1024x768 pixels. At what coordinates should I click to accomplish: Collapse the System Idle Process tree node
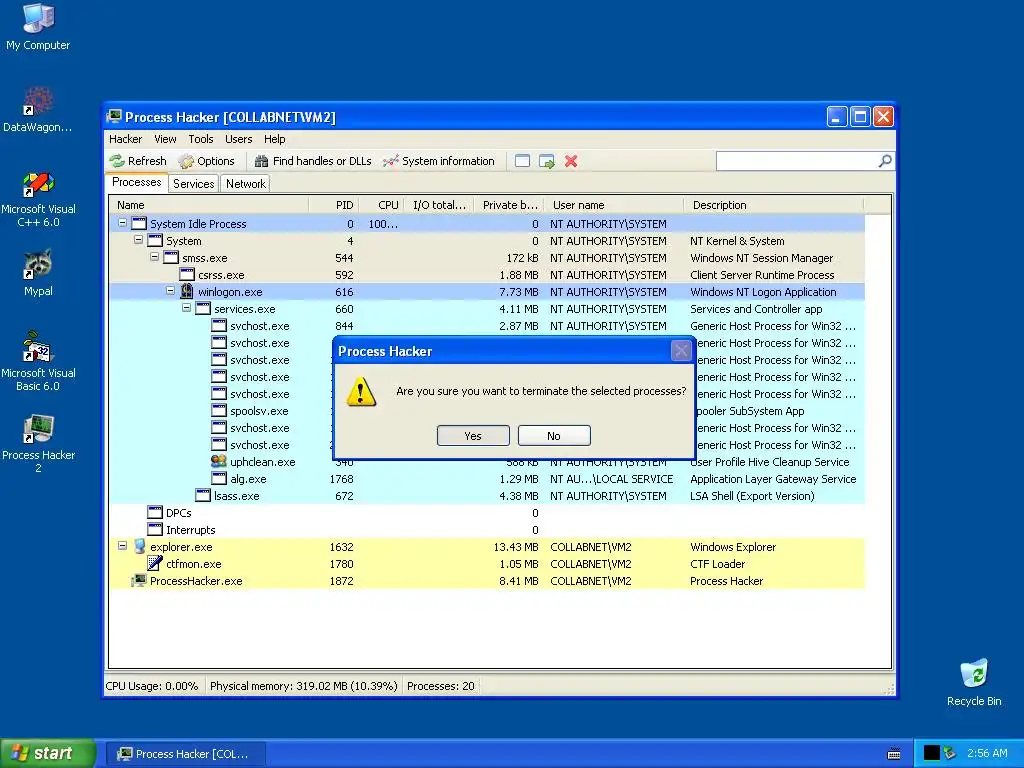pyautogui.click(x=122, y=223)
